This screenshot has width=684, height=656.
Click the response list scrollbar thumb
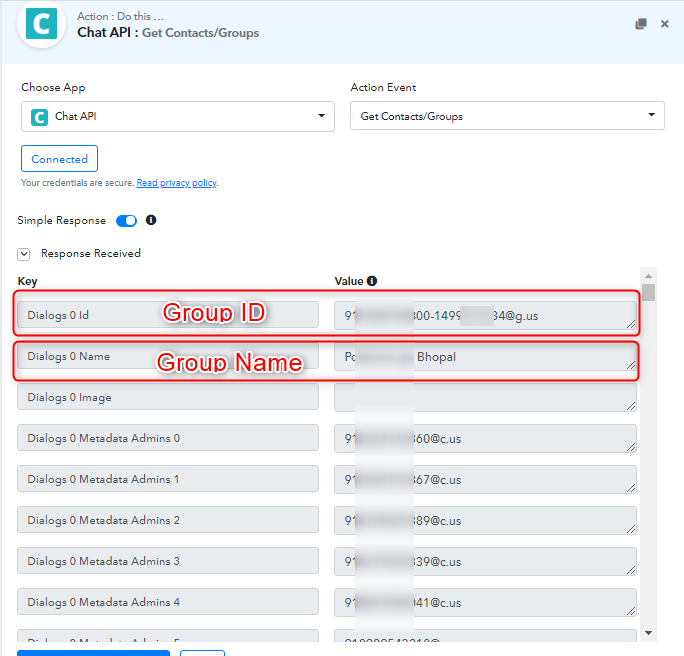click(649, 292)
